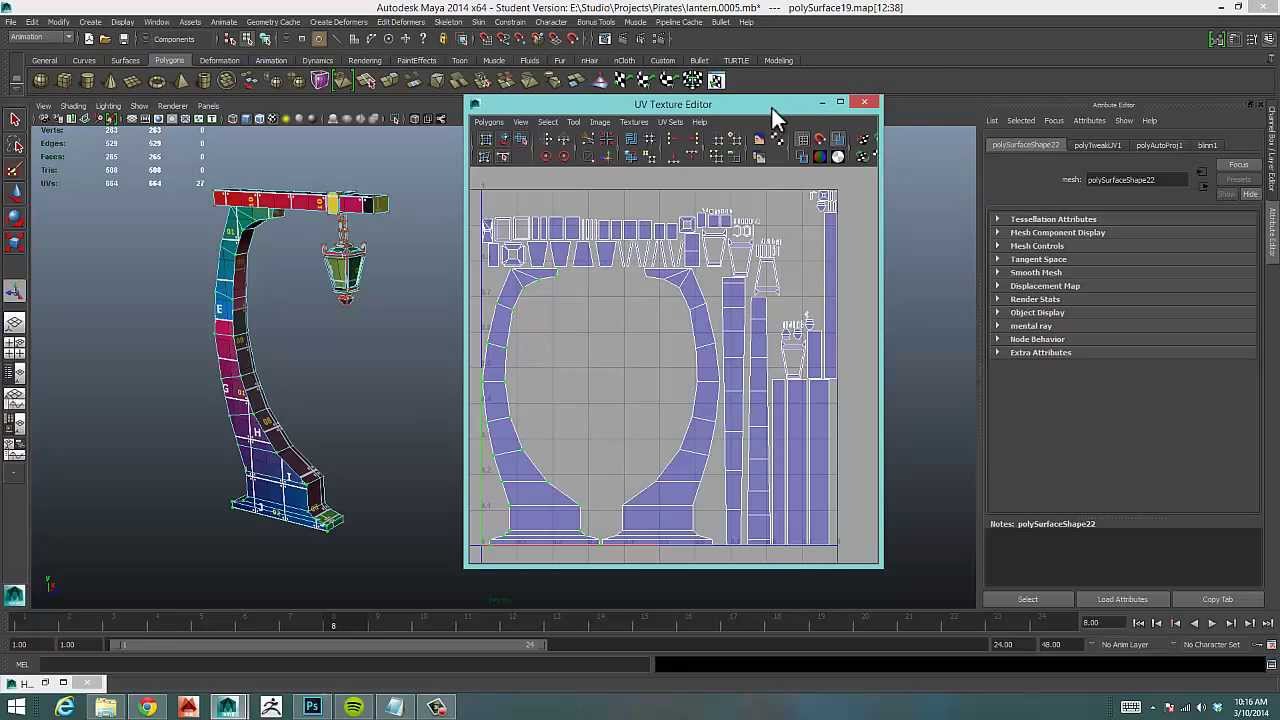Select the Move tool in toolbox
The height and width of the screenshot is (720, 1280).
(14, 193)
